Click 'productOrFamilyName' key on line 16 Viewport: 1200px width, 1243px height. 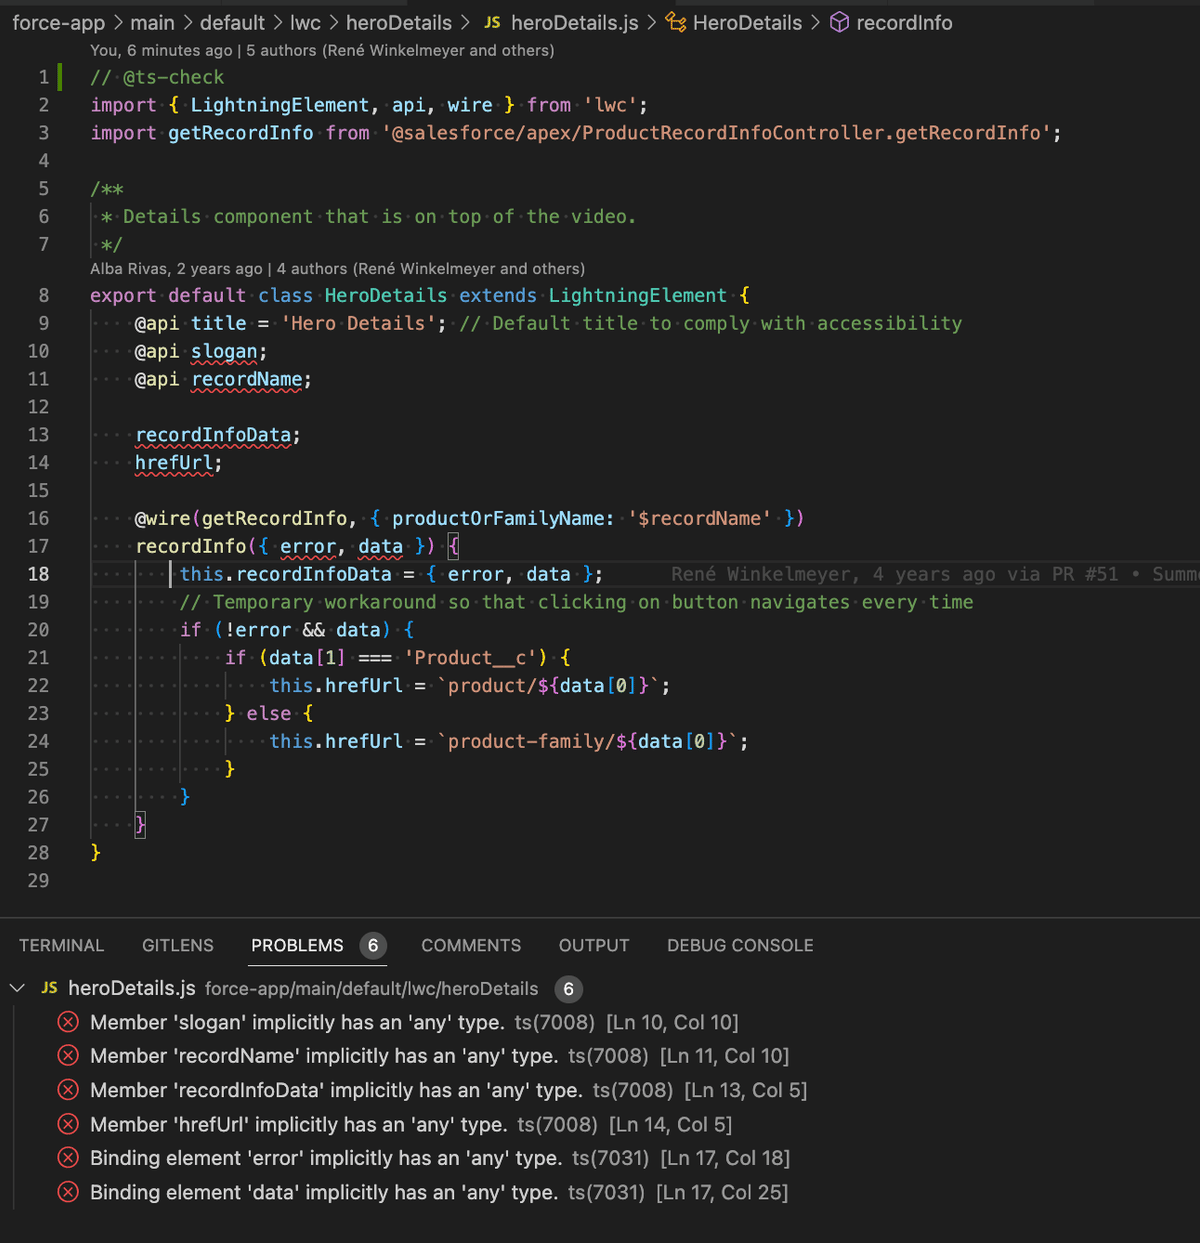pyautogui.click(x=498, y=518)
